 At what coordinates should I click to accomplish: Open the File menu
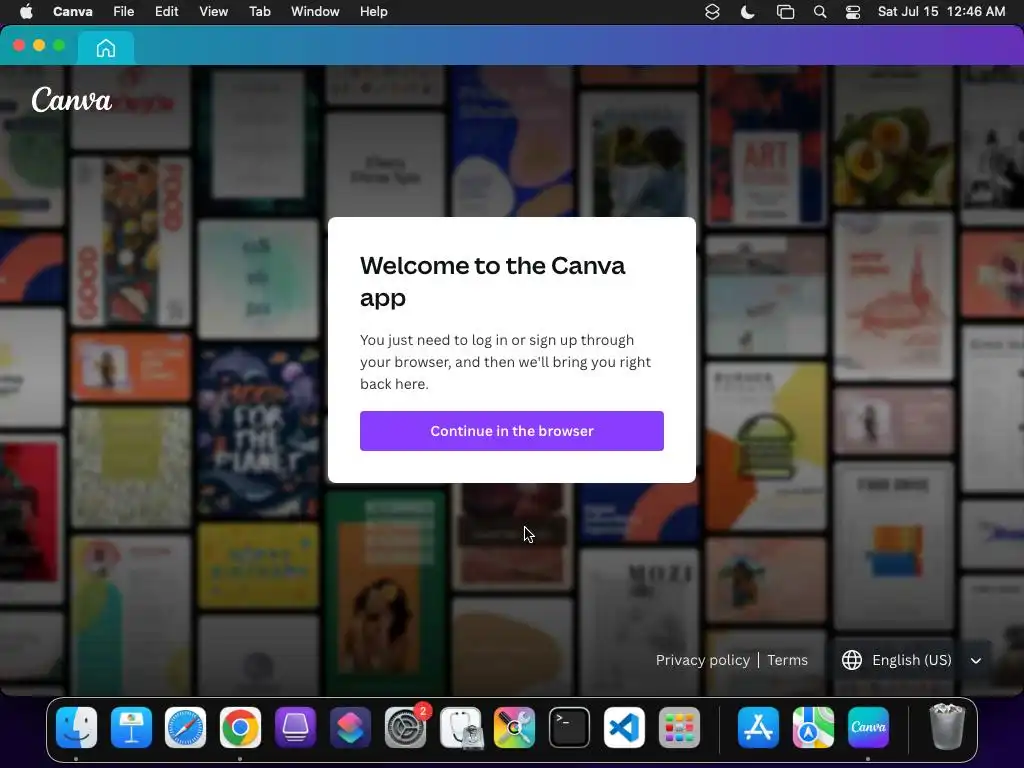(123, 12)
